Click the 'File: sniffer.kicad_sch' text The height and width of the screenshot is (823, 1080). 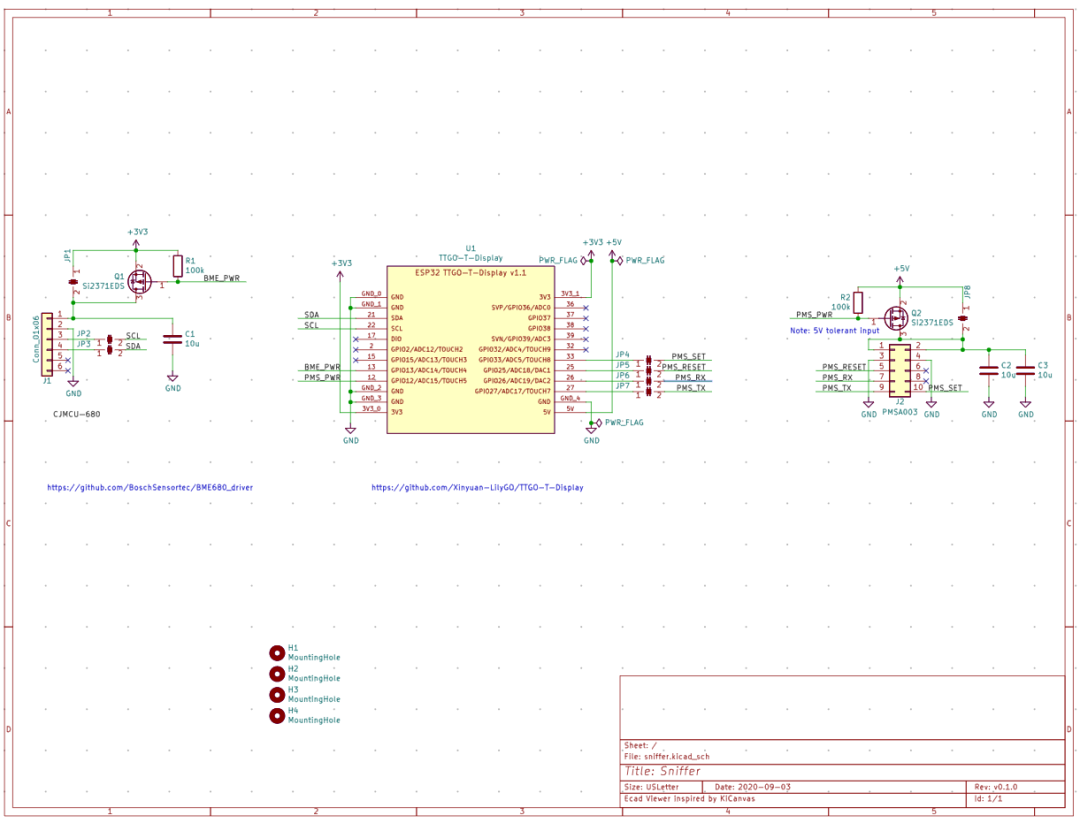click(667, 756)
